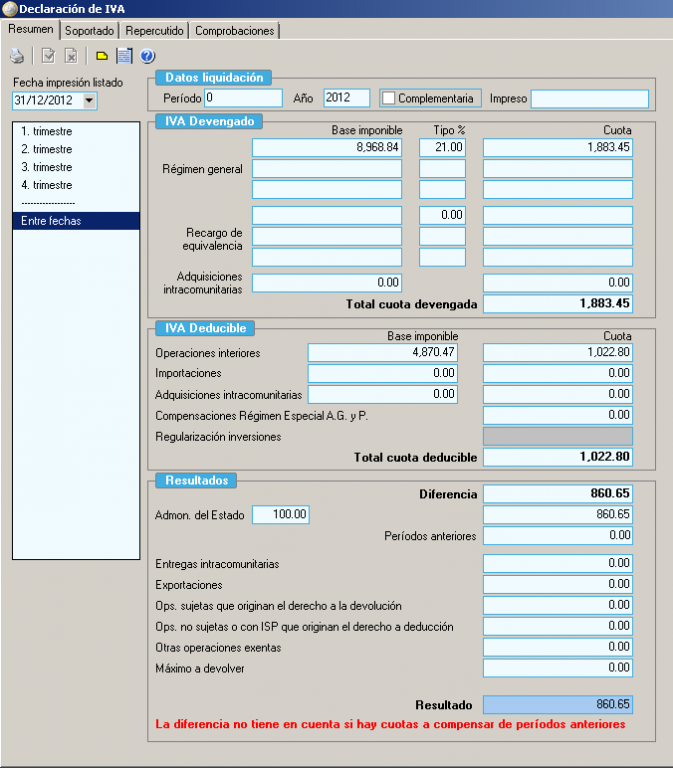Click Operaciones interiores base 4,870.47
Viewport: 673px width, 768px height.
tap(383, 352)
